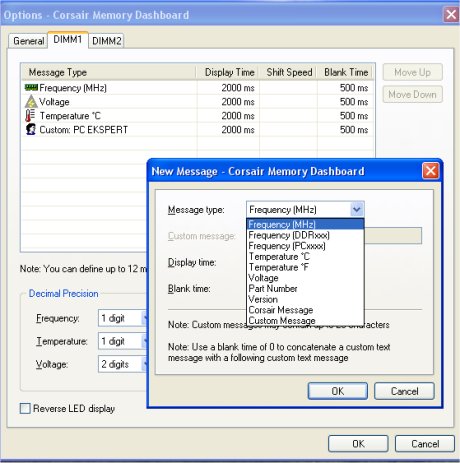Click the custom message icon beside PC EKSPERT
This screenshot has height=463, width=460.
(31, 129)
